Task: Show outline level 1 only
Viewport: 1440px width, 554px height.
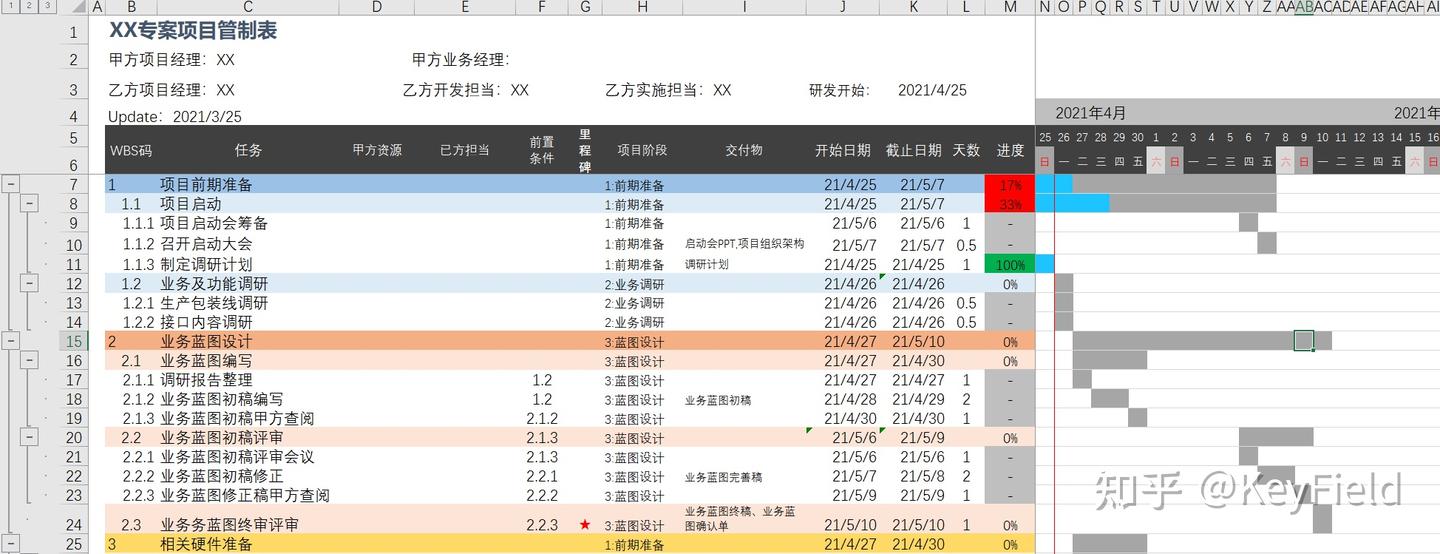Action: click(10, 6)
